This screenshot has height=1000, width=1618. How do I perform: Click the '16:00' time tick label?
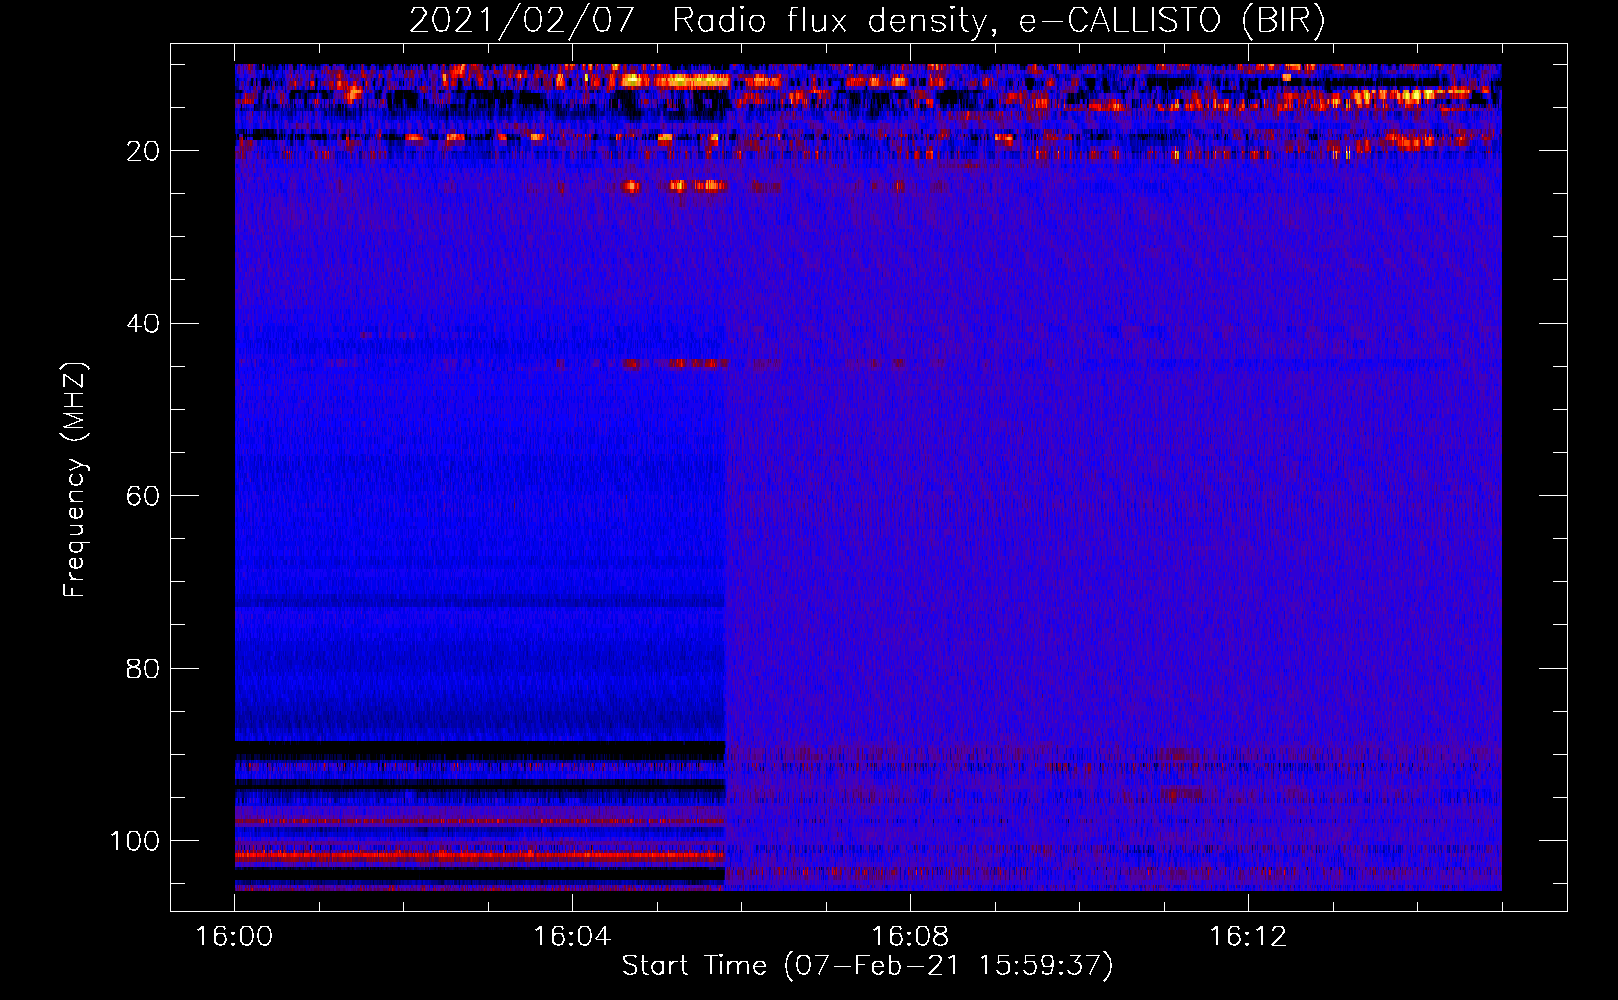tap(234, 936)
